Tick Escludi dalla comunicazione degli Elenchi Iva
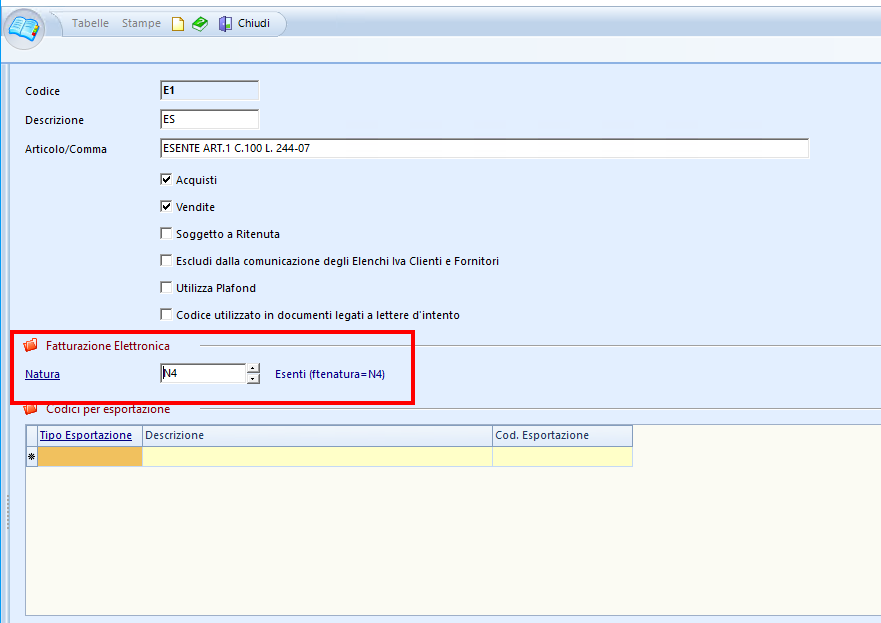Viewport: 881px width, 623px height. (166, 261)
